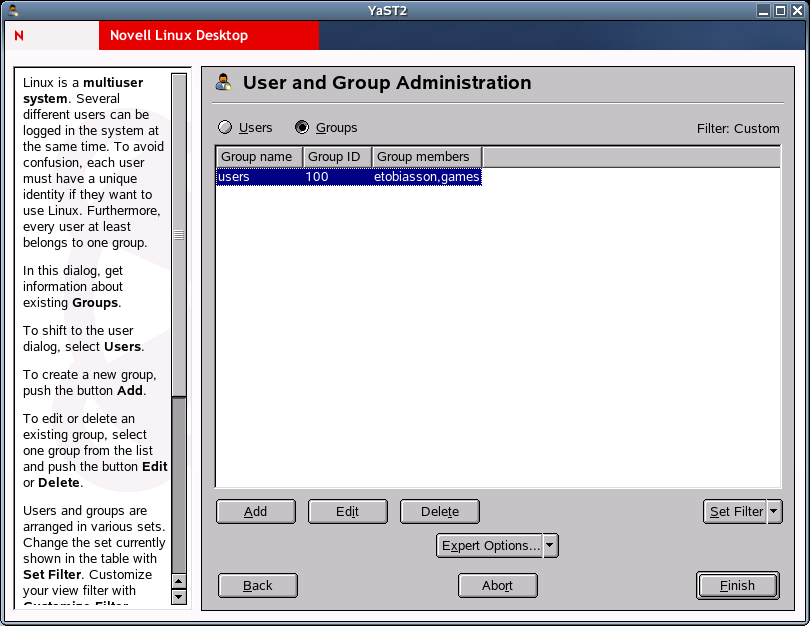This screenshot has height=626, width=810.
Task: Click the help panel scroll up arrow
Action: (x=179, y=582)
